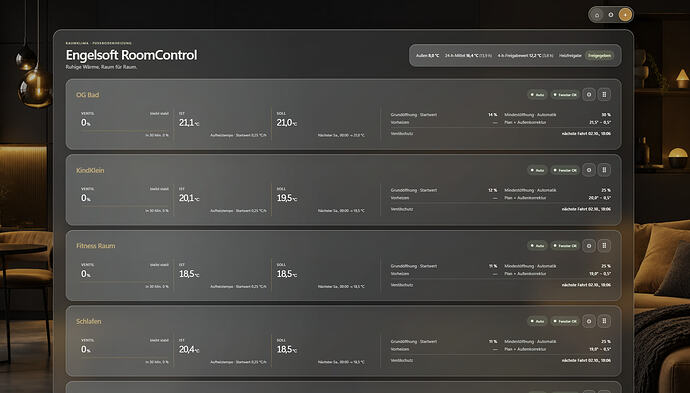Click the Außen temperature reading in header bar
The image size is (690, 393).
(x=427, y=56)
